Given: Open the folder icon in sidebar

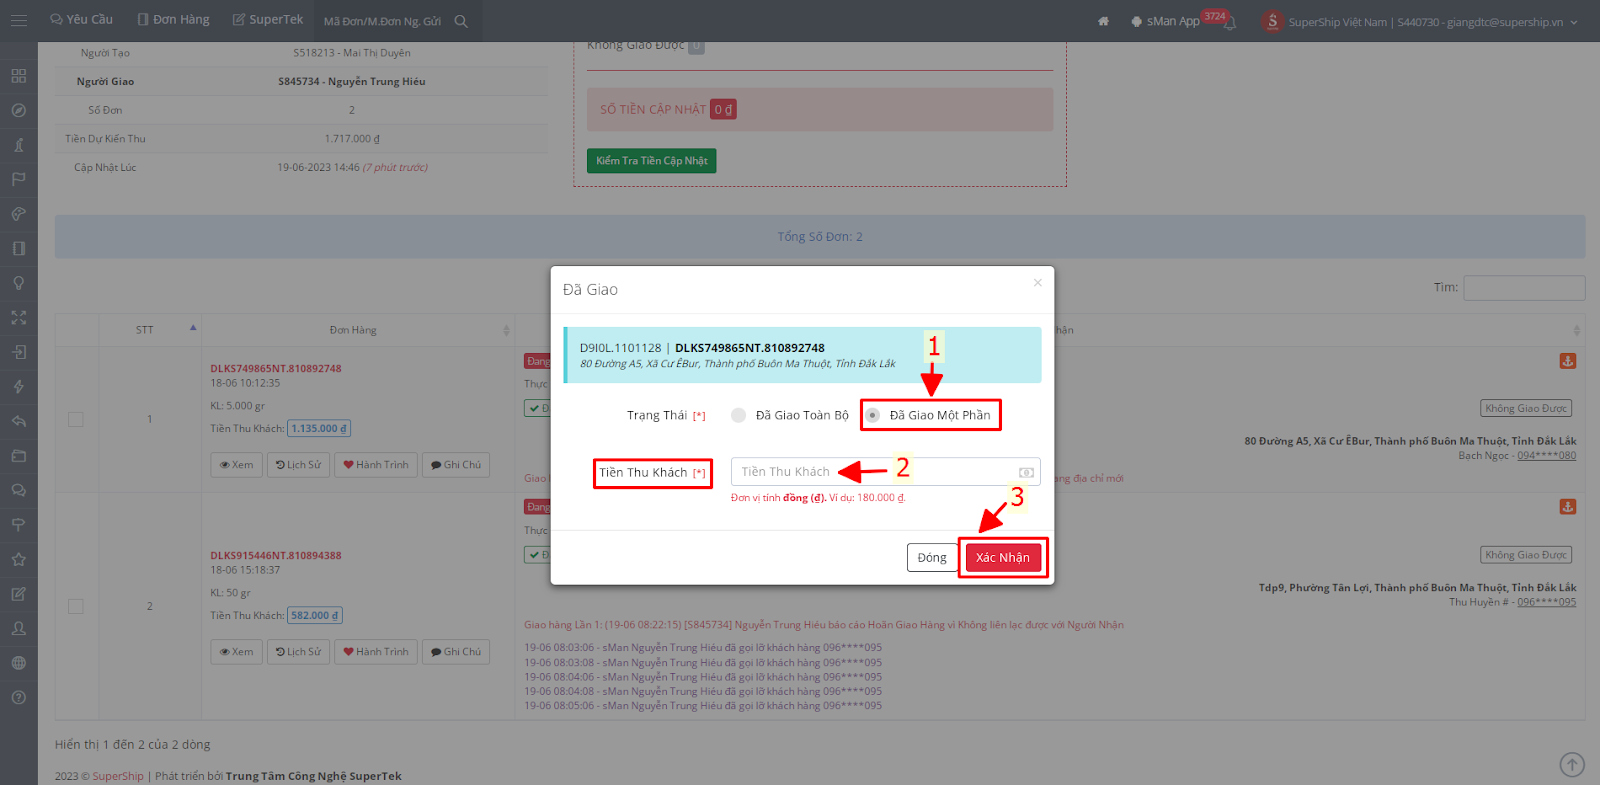Looking at the screenshot, I should point(18,455).
